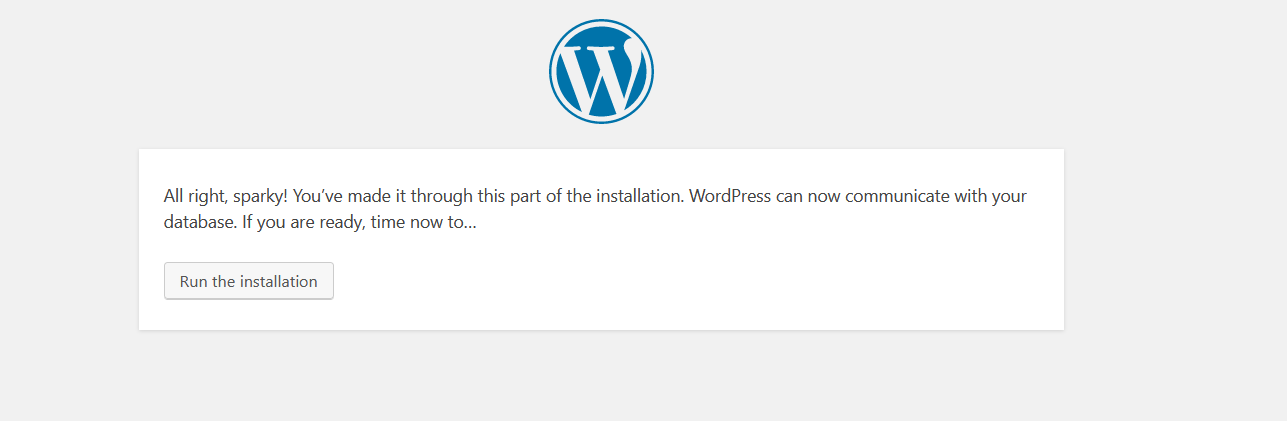1287x421 pixels.
Task: Click the word "ready," in the message
Action: point(342,222)
